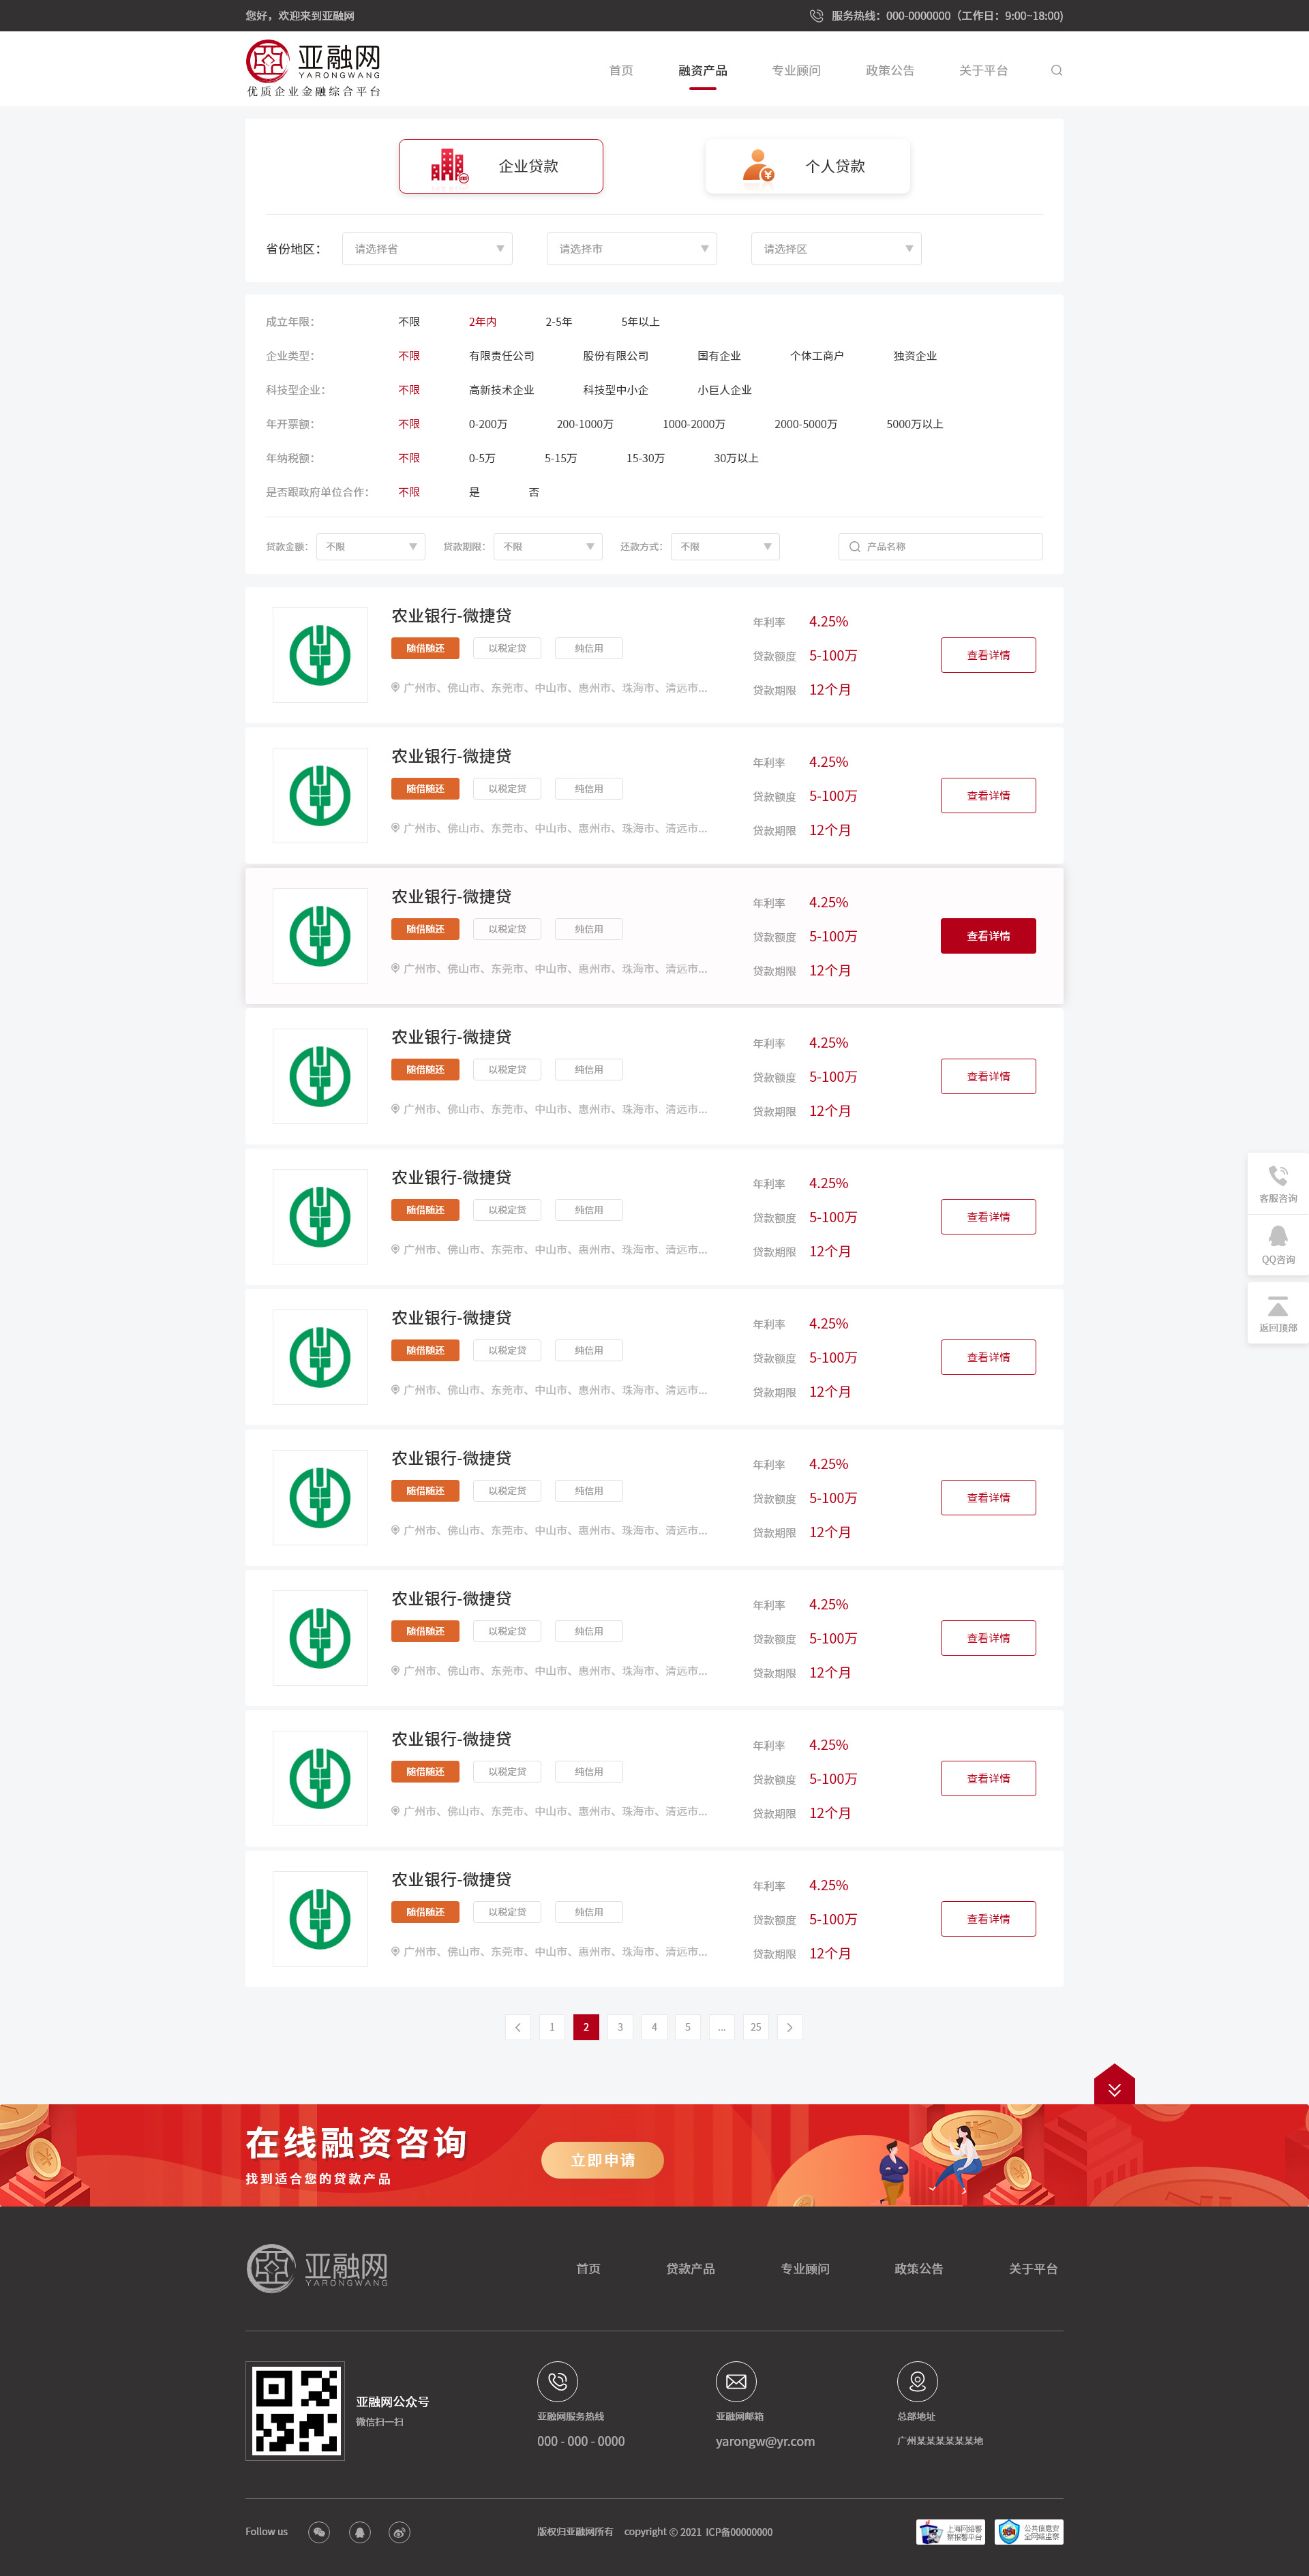Click the Weibo icon in footer

click(x=399, y=2532)
